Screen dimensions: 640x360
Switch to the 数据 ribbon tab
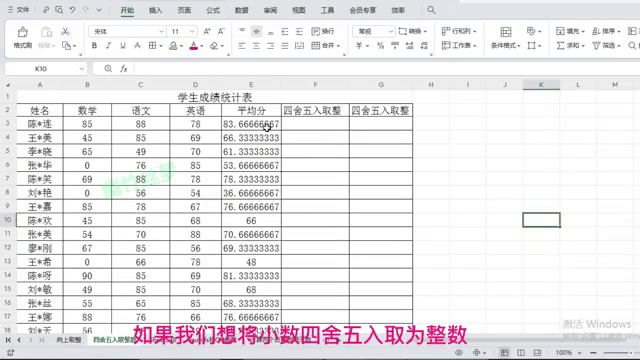coord(241,10)
